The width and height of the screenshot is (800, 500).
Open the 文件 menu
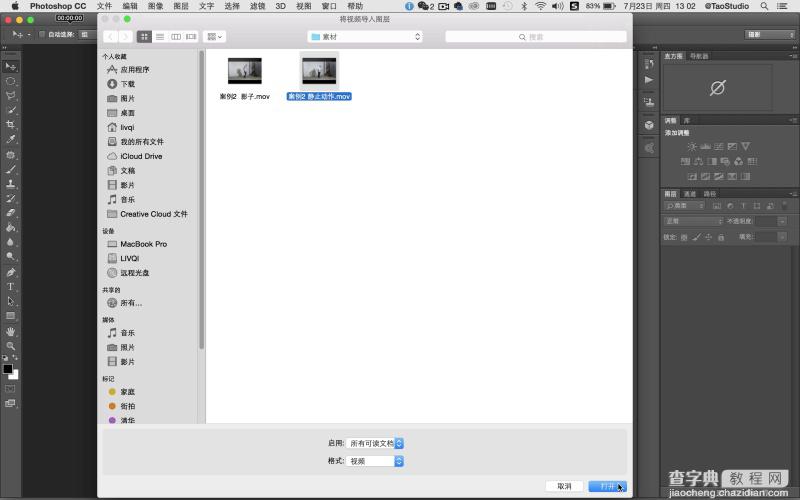104,6
